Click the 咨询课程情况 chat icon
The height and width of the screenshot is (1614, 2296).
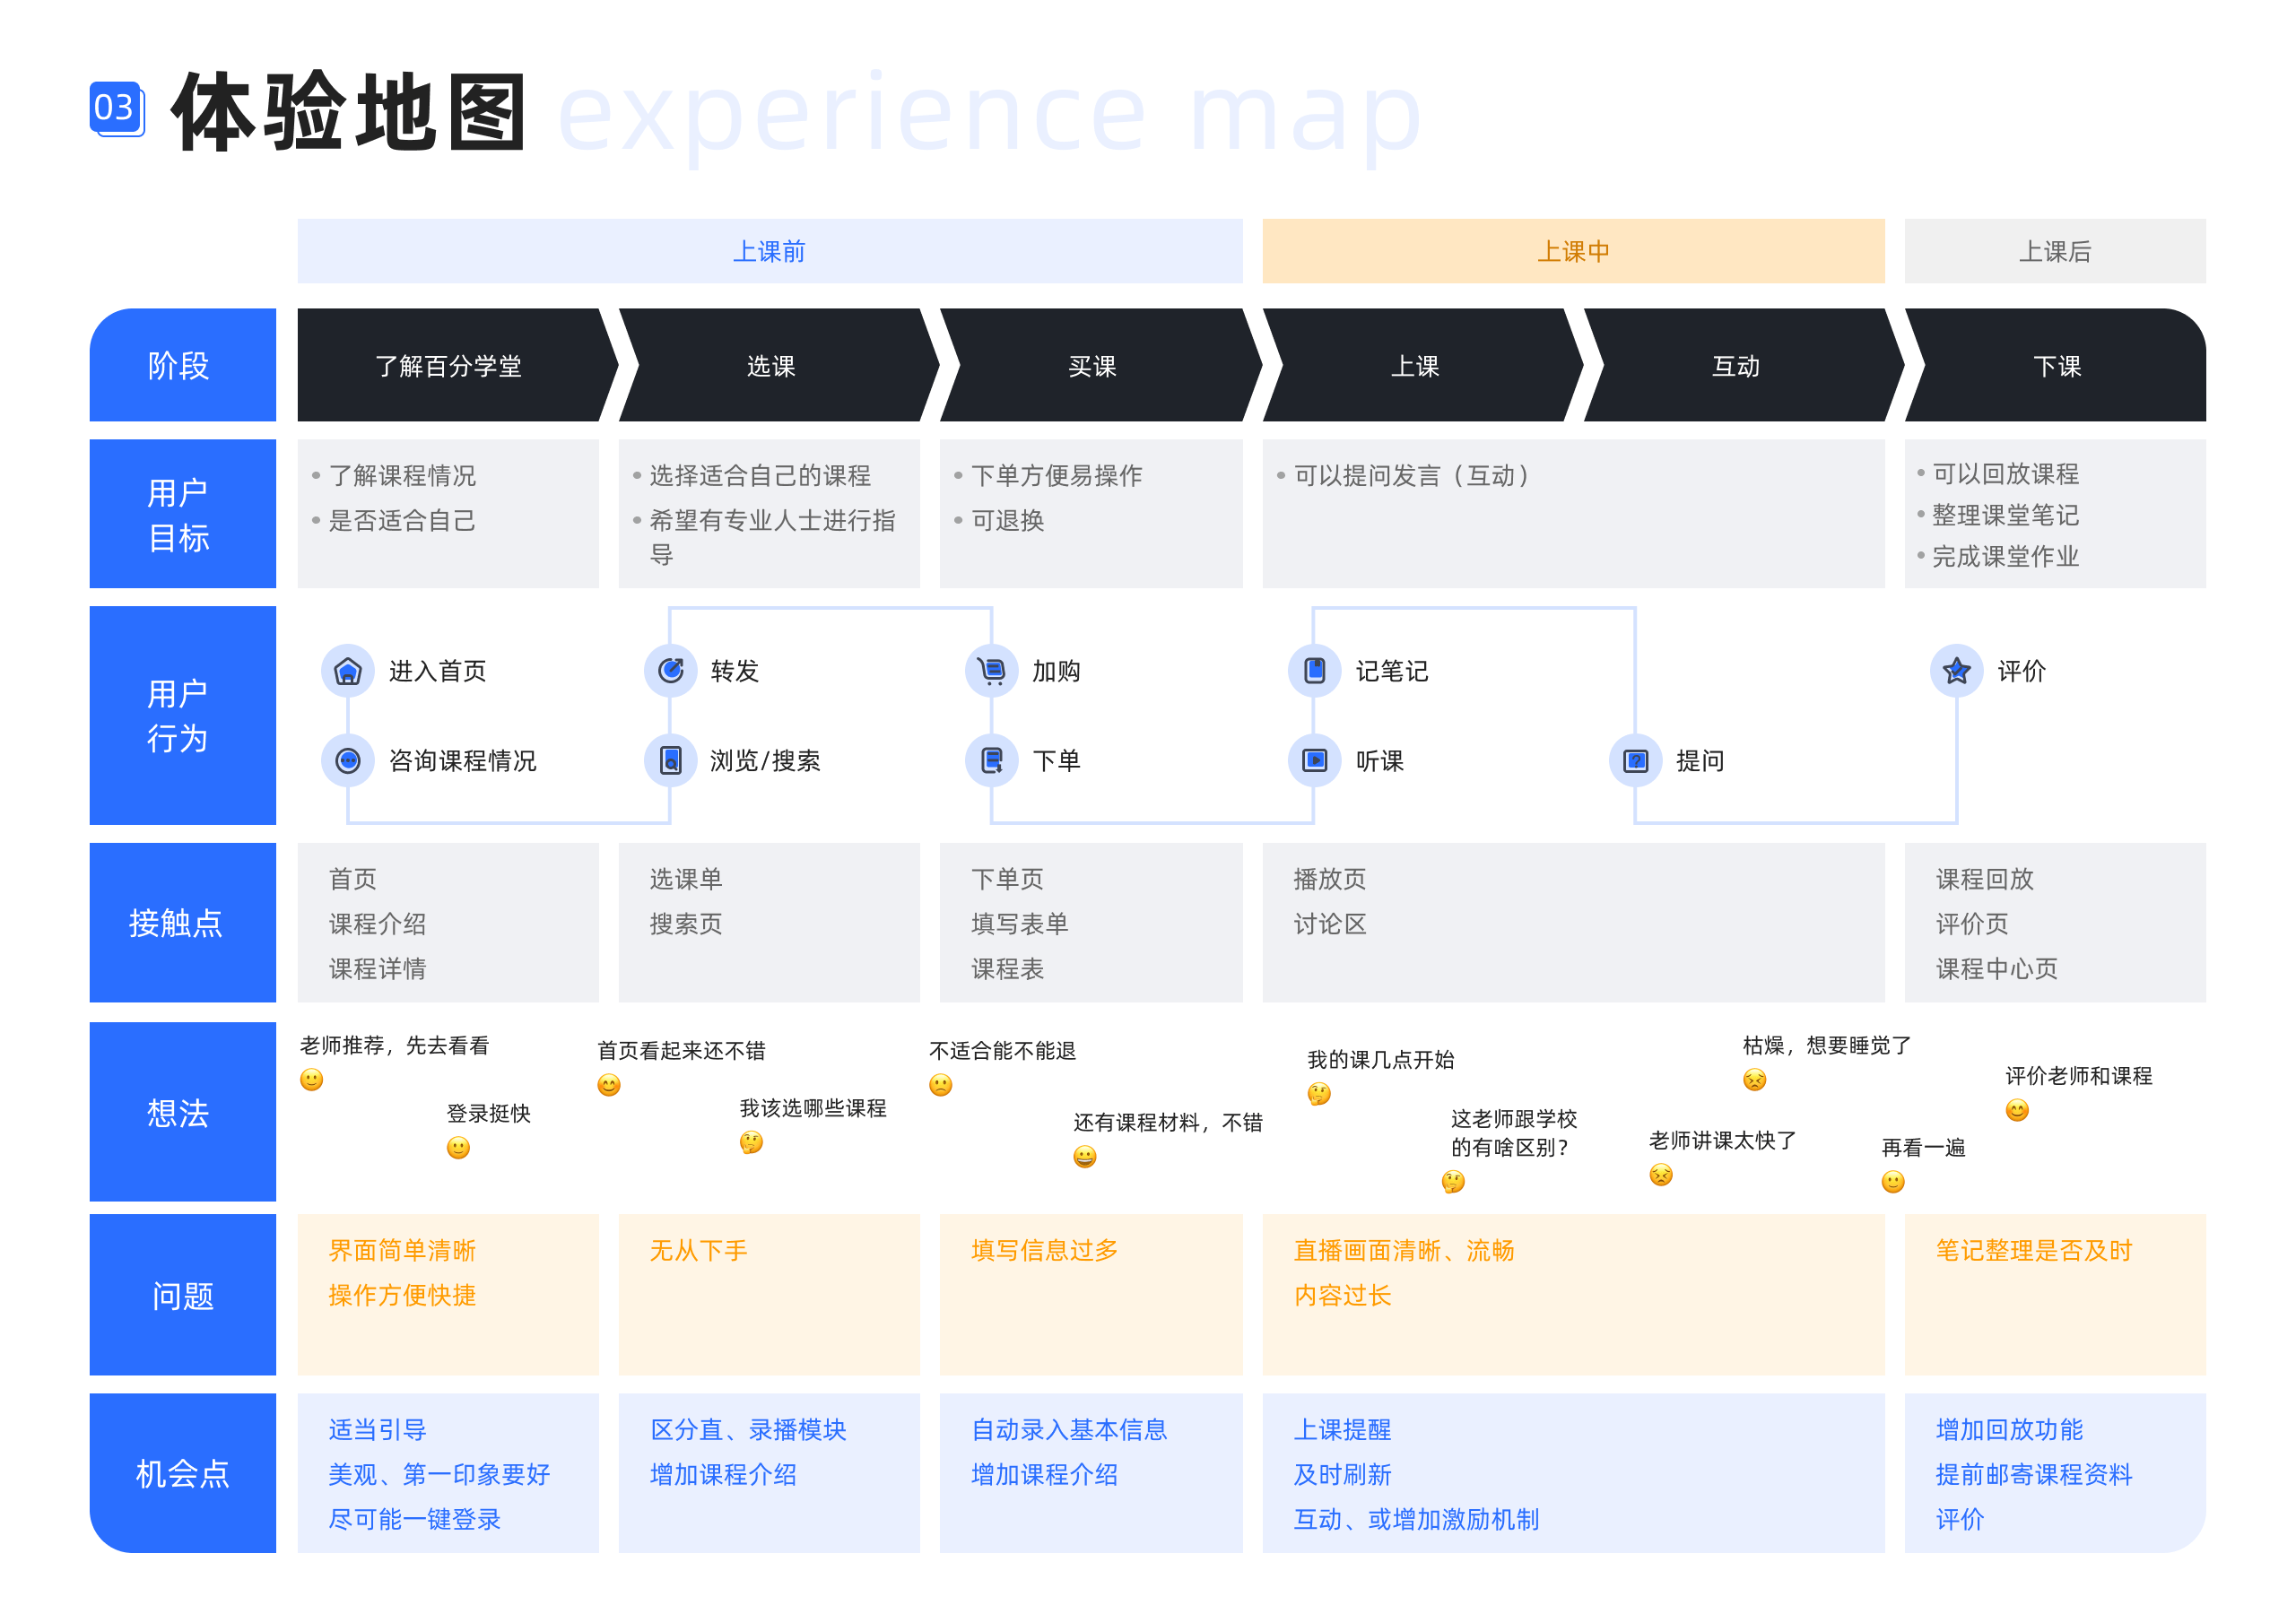(347, 761)
